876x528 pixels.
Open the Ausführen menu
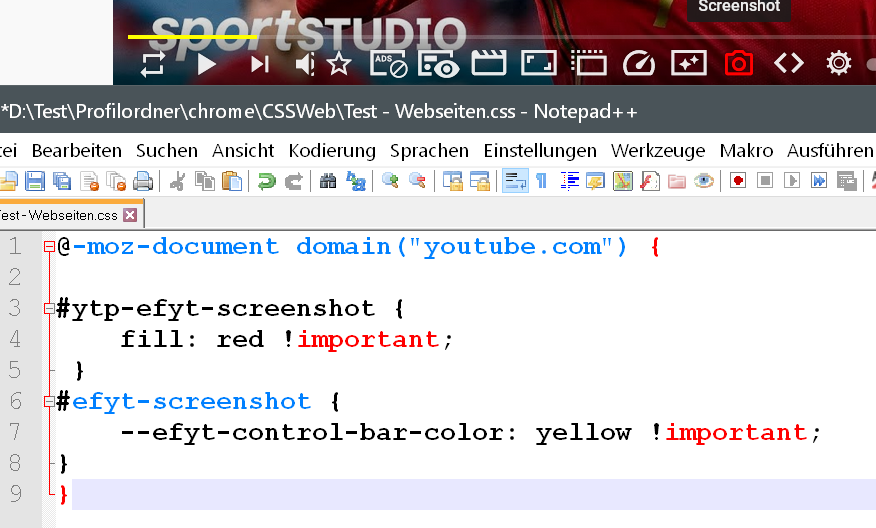point(830,151)
